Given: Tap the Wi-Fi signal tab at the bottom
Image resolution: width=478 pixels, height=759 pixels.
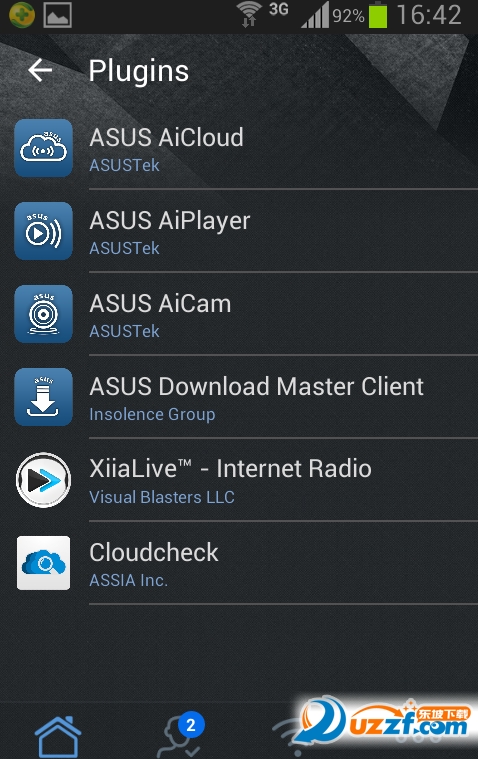Looking at the screenshot, I should (x=291, y=738).
